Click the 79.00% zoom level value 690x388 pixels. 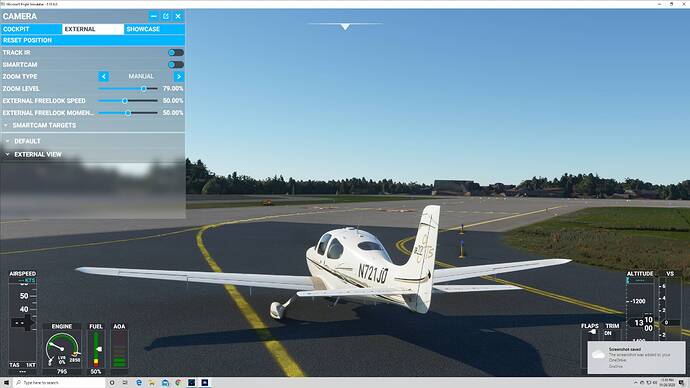pyautogui.click(x=173, y=88)
